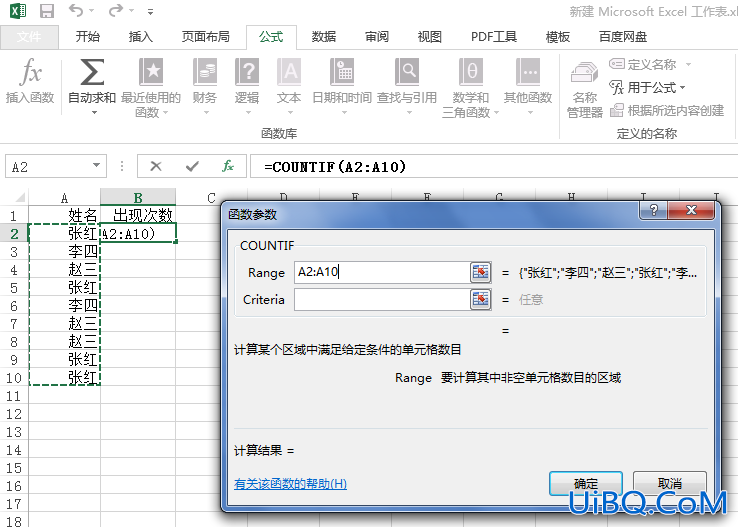Viewport: 738px width, 527px height.
Task: Open the Date and Time (日期和时间) functions icon
Action: pos(342,72)
